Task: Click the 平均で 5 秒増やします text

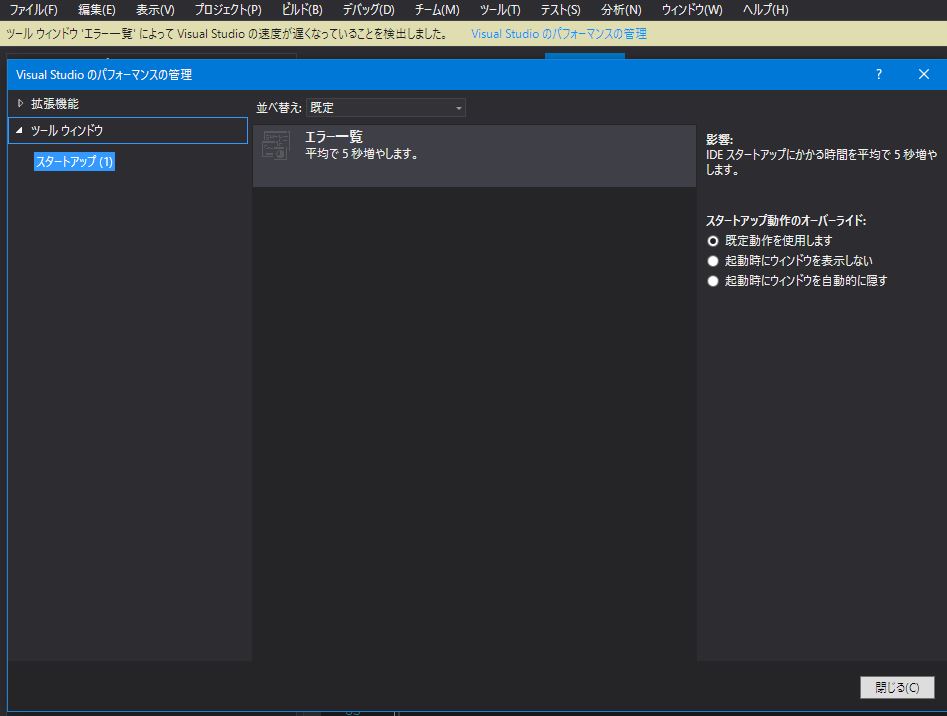Action: tap(362, 154)
